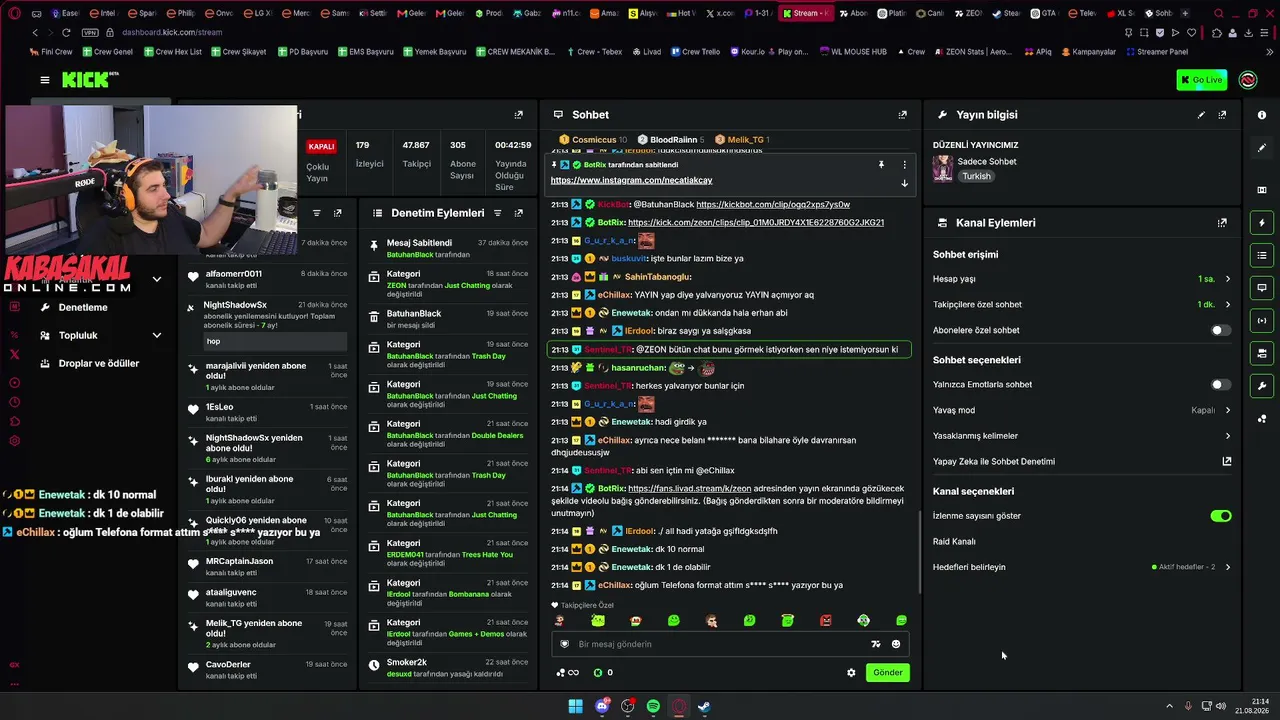Screen dimensions: 1280x720
Task: Pop out the Sohbet chat panel
Action: click(902, 115)
